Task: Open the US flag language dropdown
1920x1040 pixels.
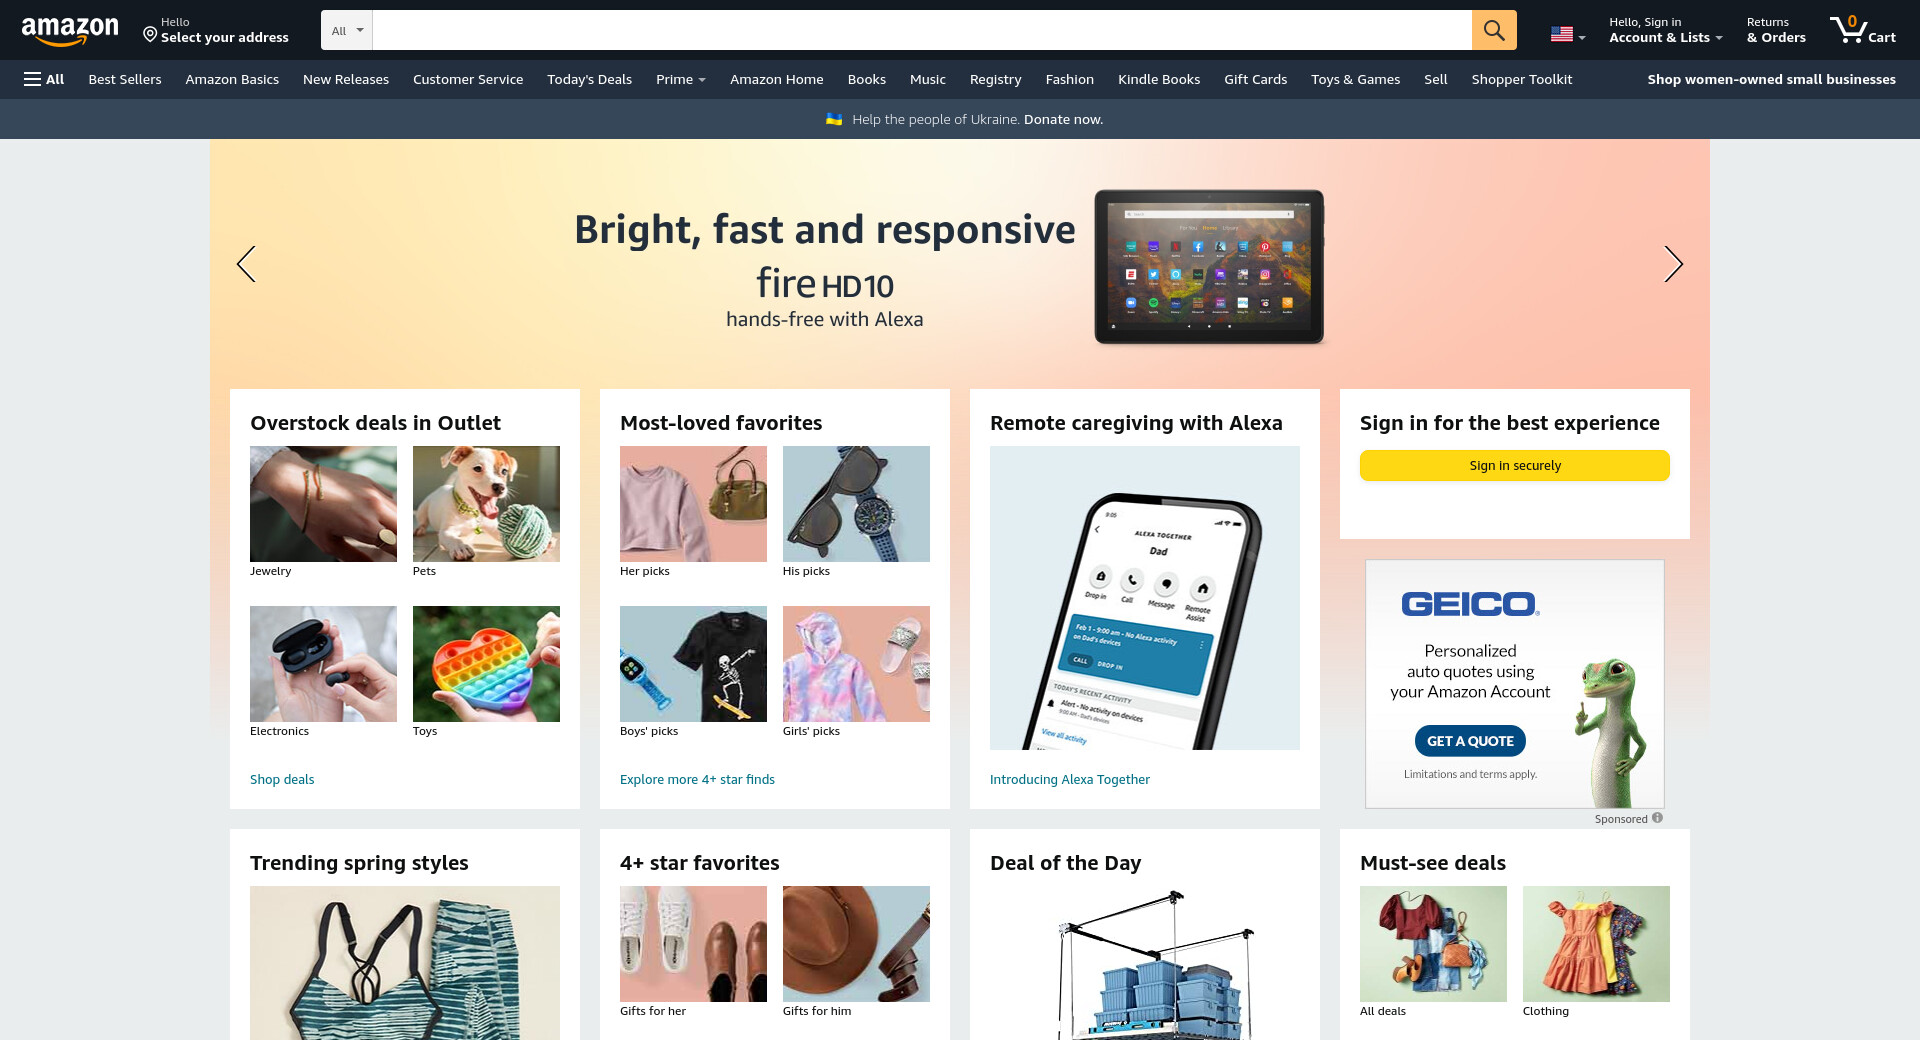Action: (1568, 34)
